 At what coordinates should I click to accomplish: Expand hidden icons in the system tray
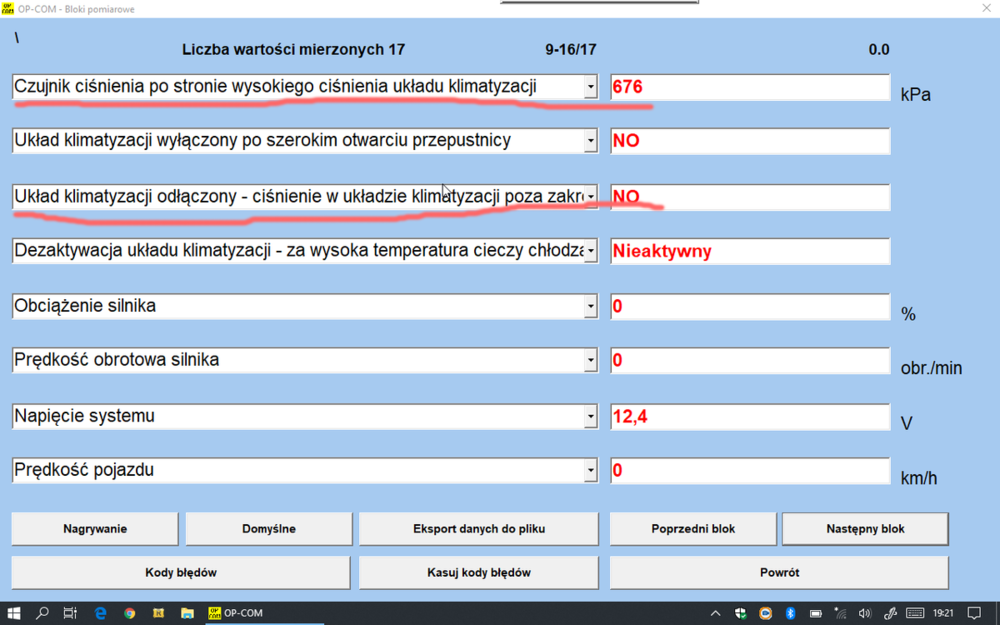click(x=715, y=612)
